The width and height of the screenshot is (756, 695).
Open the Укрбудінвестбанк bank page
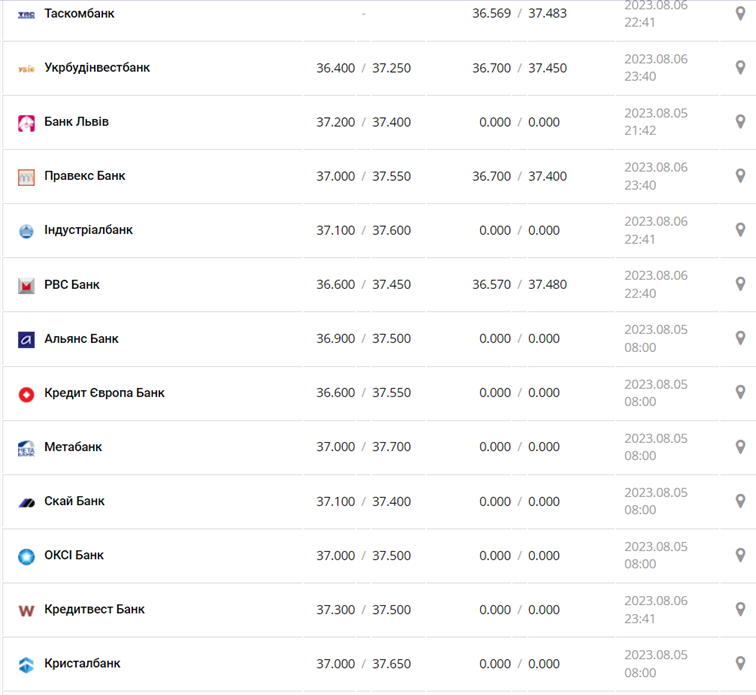[97, 68]
